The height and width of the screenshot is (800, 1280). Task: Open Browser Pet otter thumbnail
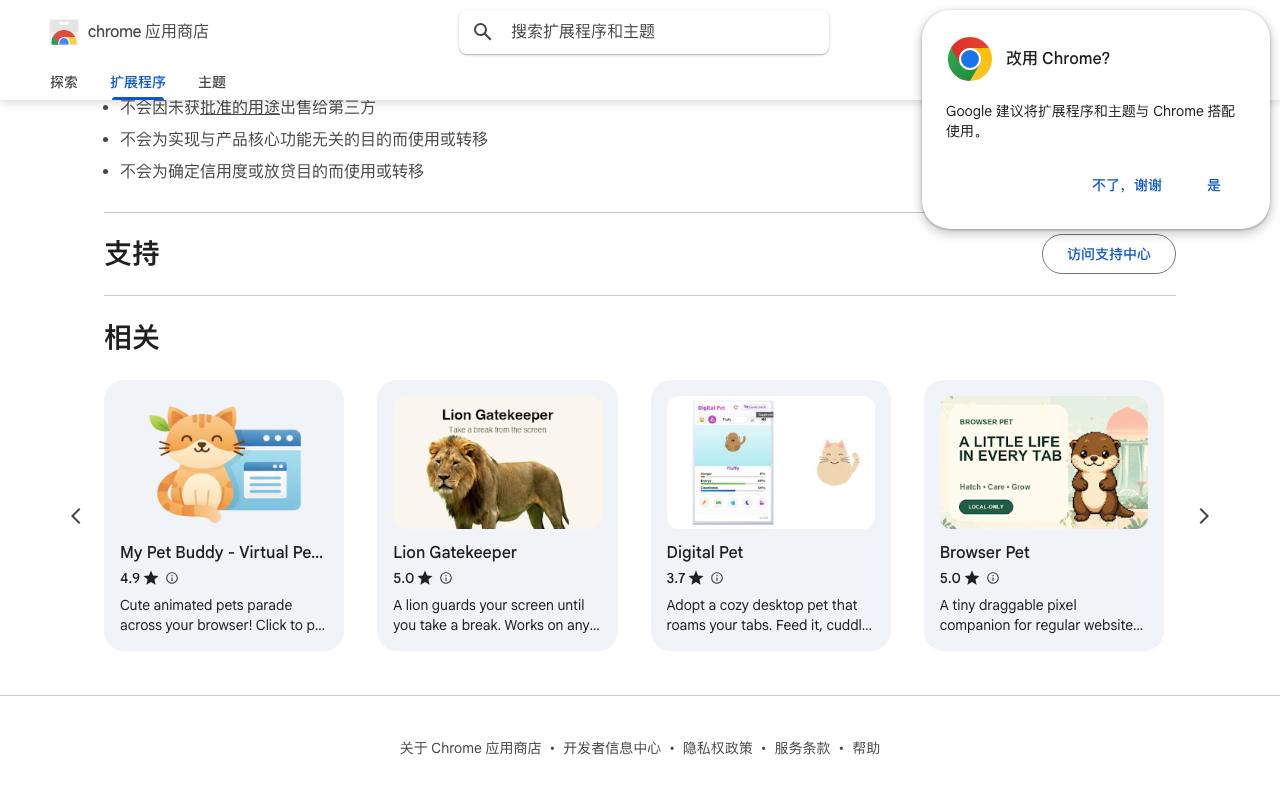[1044, 462]
